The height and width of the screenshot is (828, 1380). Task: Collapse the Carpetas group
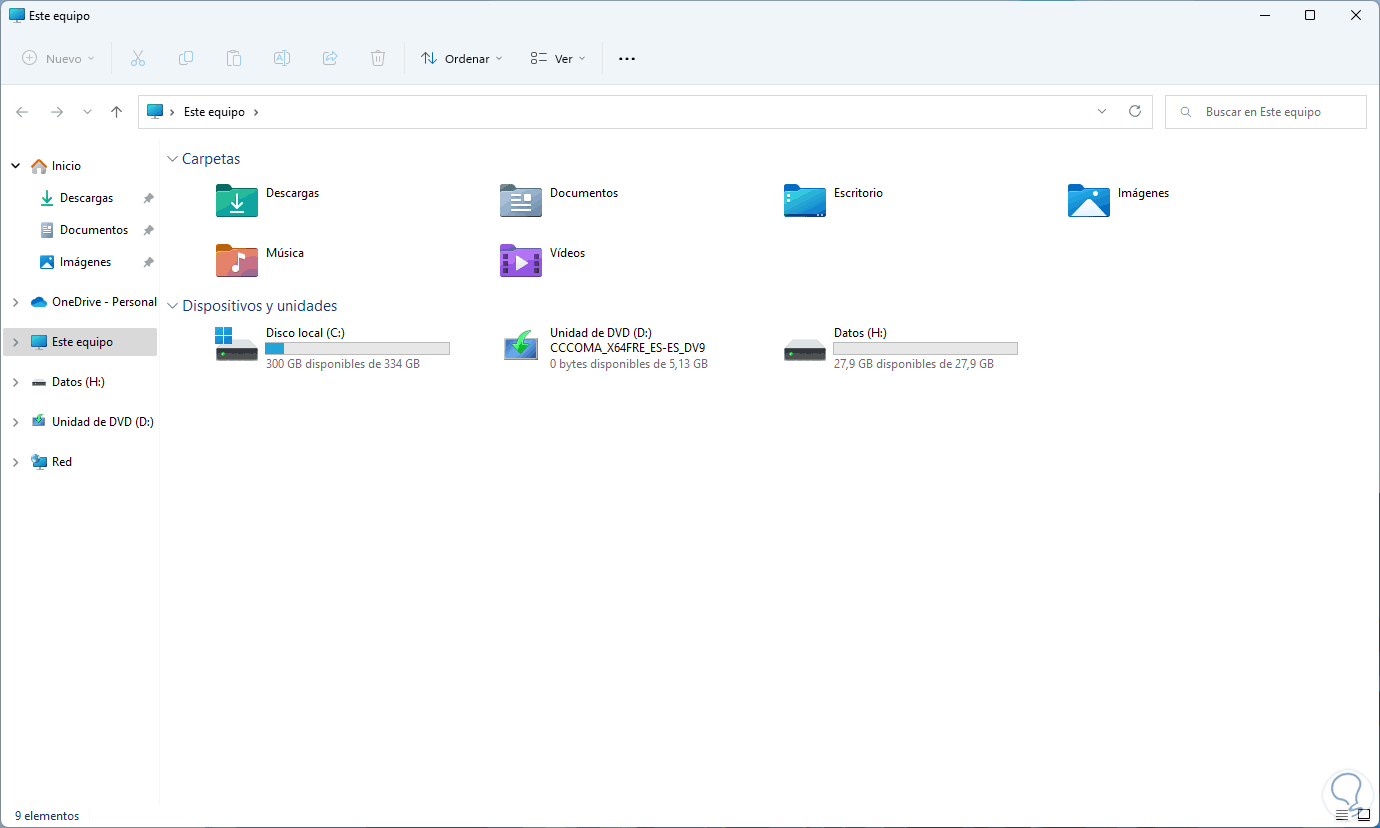(x=173, y=159)
